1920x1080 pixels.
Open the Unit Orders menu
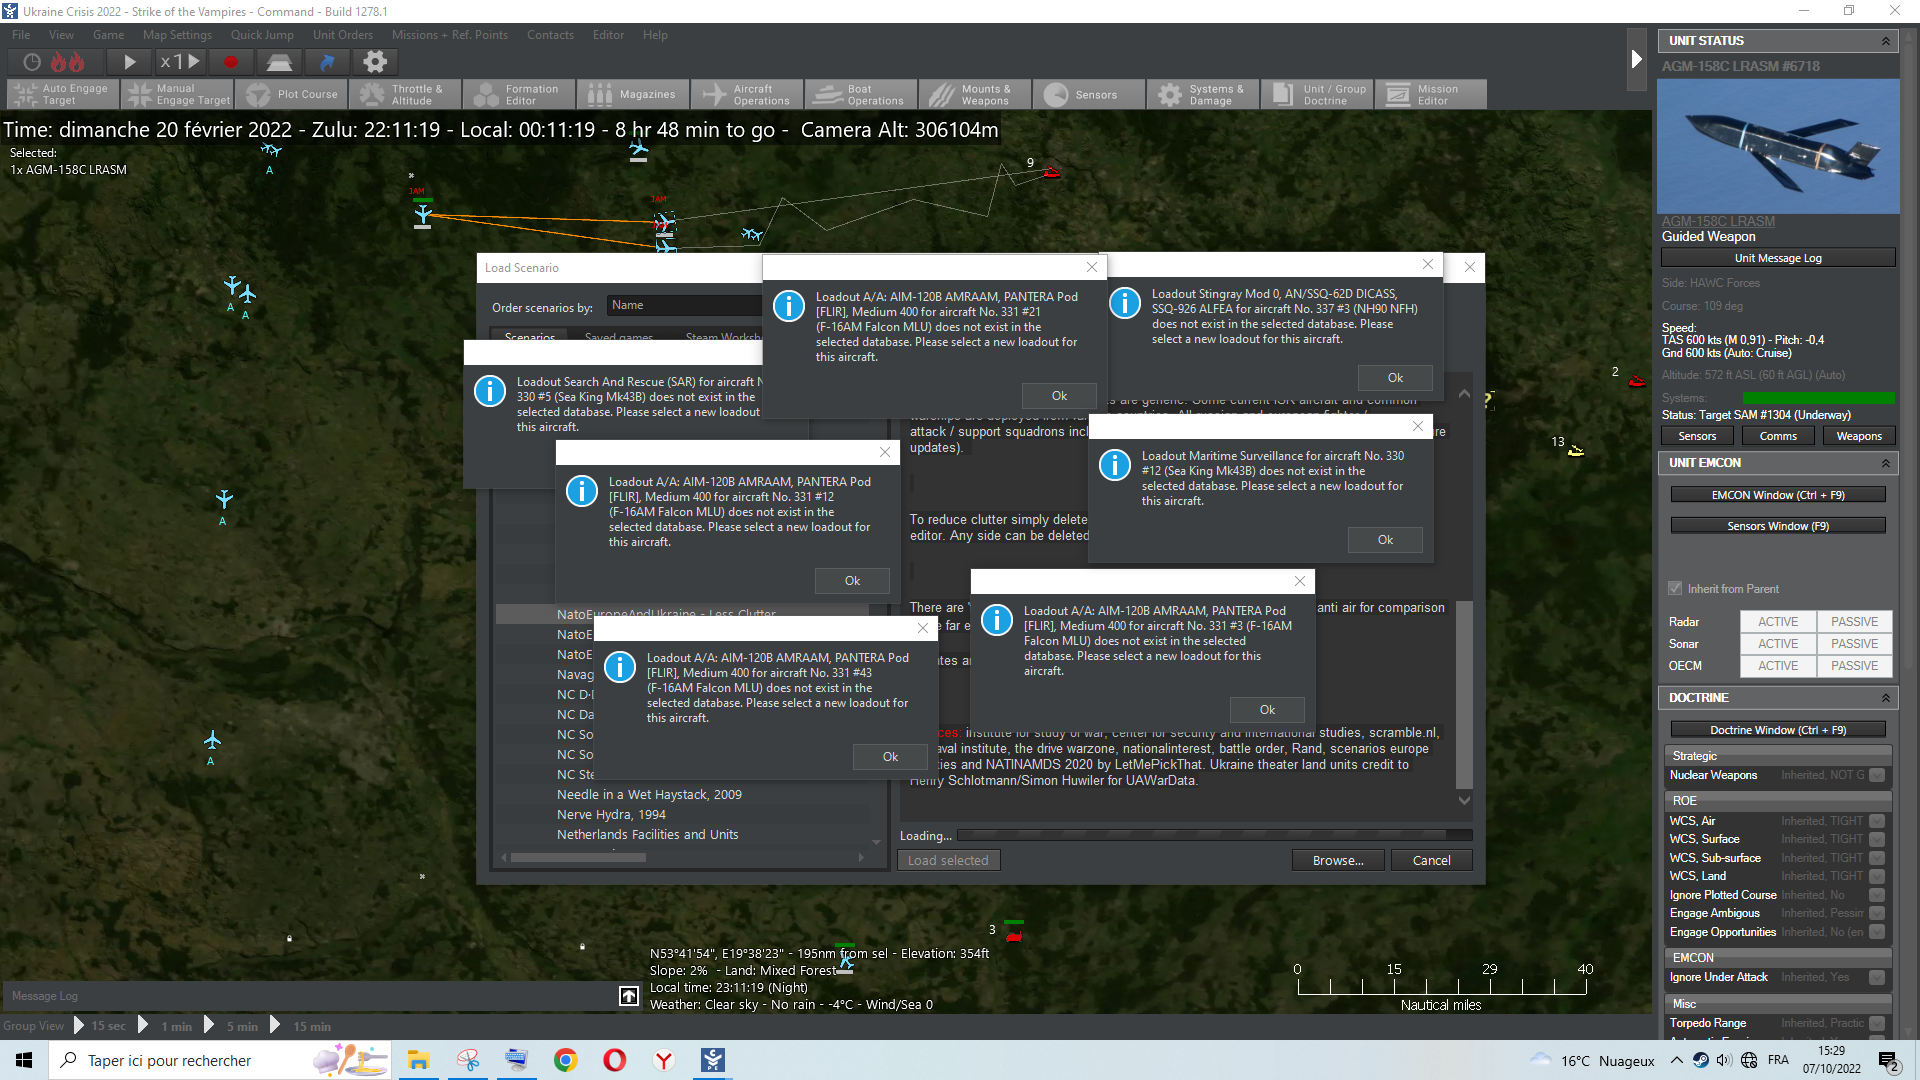[x=343, y=35]
